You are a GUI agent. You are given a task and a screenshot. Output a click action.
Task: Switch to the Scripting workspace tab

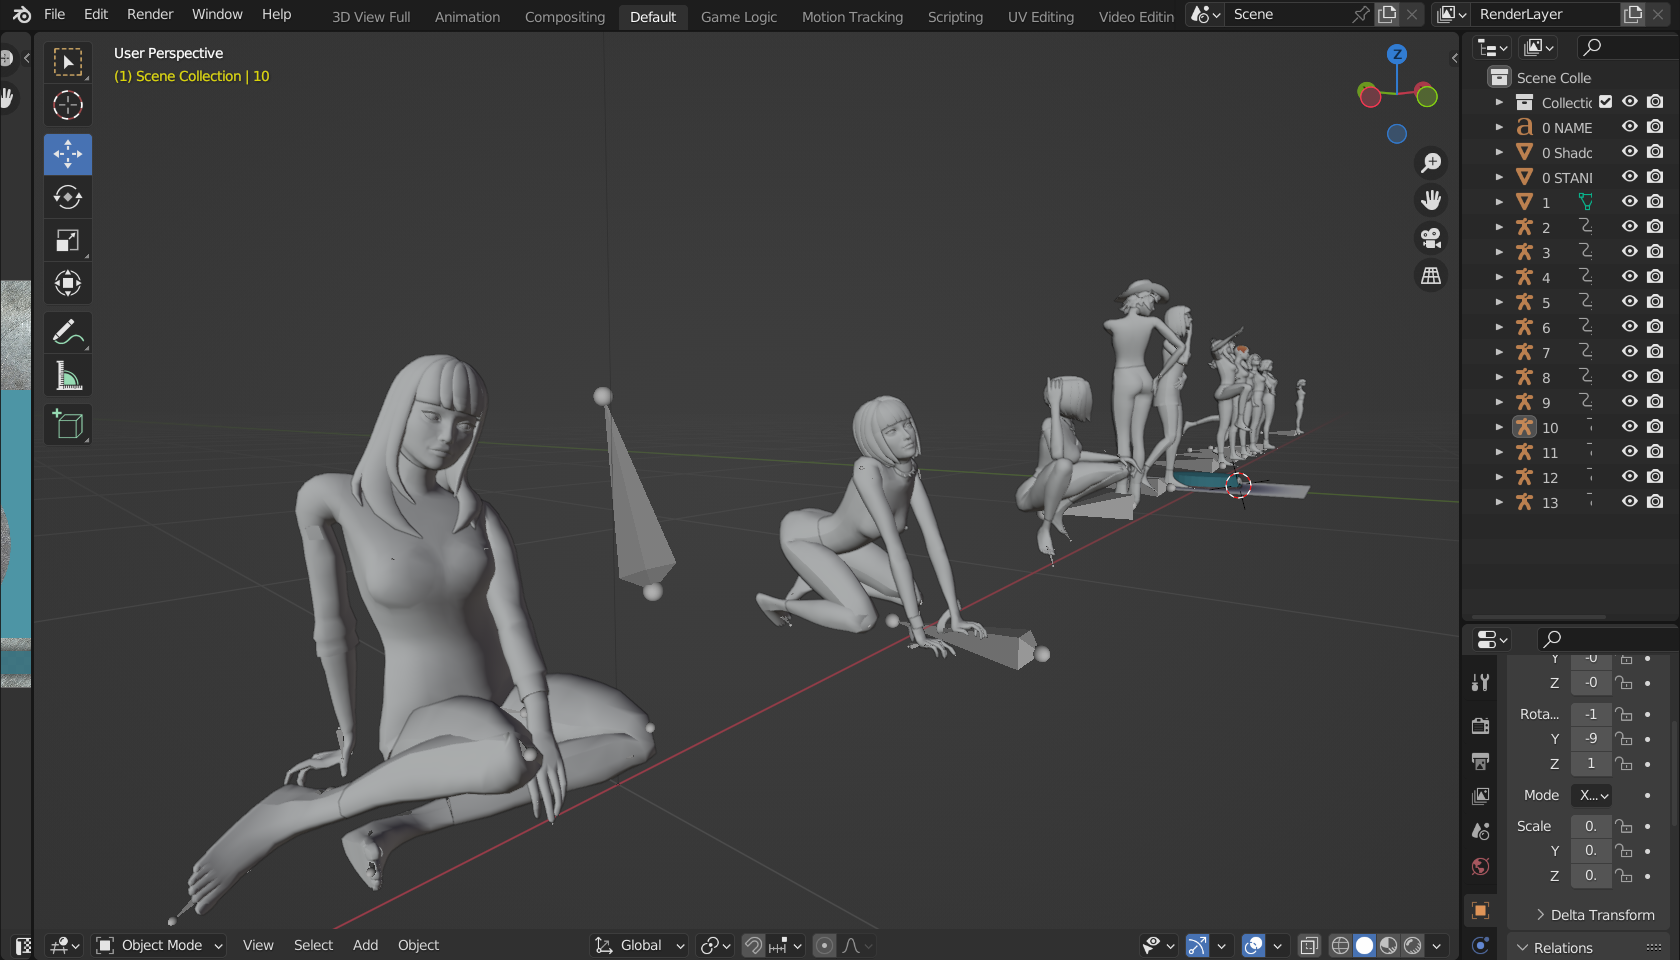[955, 17]
